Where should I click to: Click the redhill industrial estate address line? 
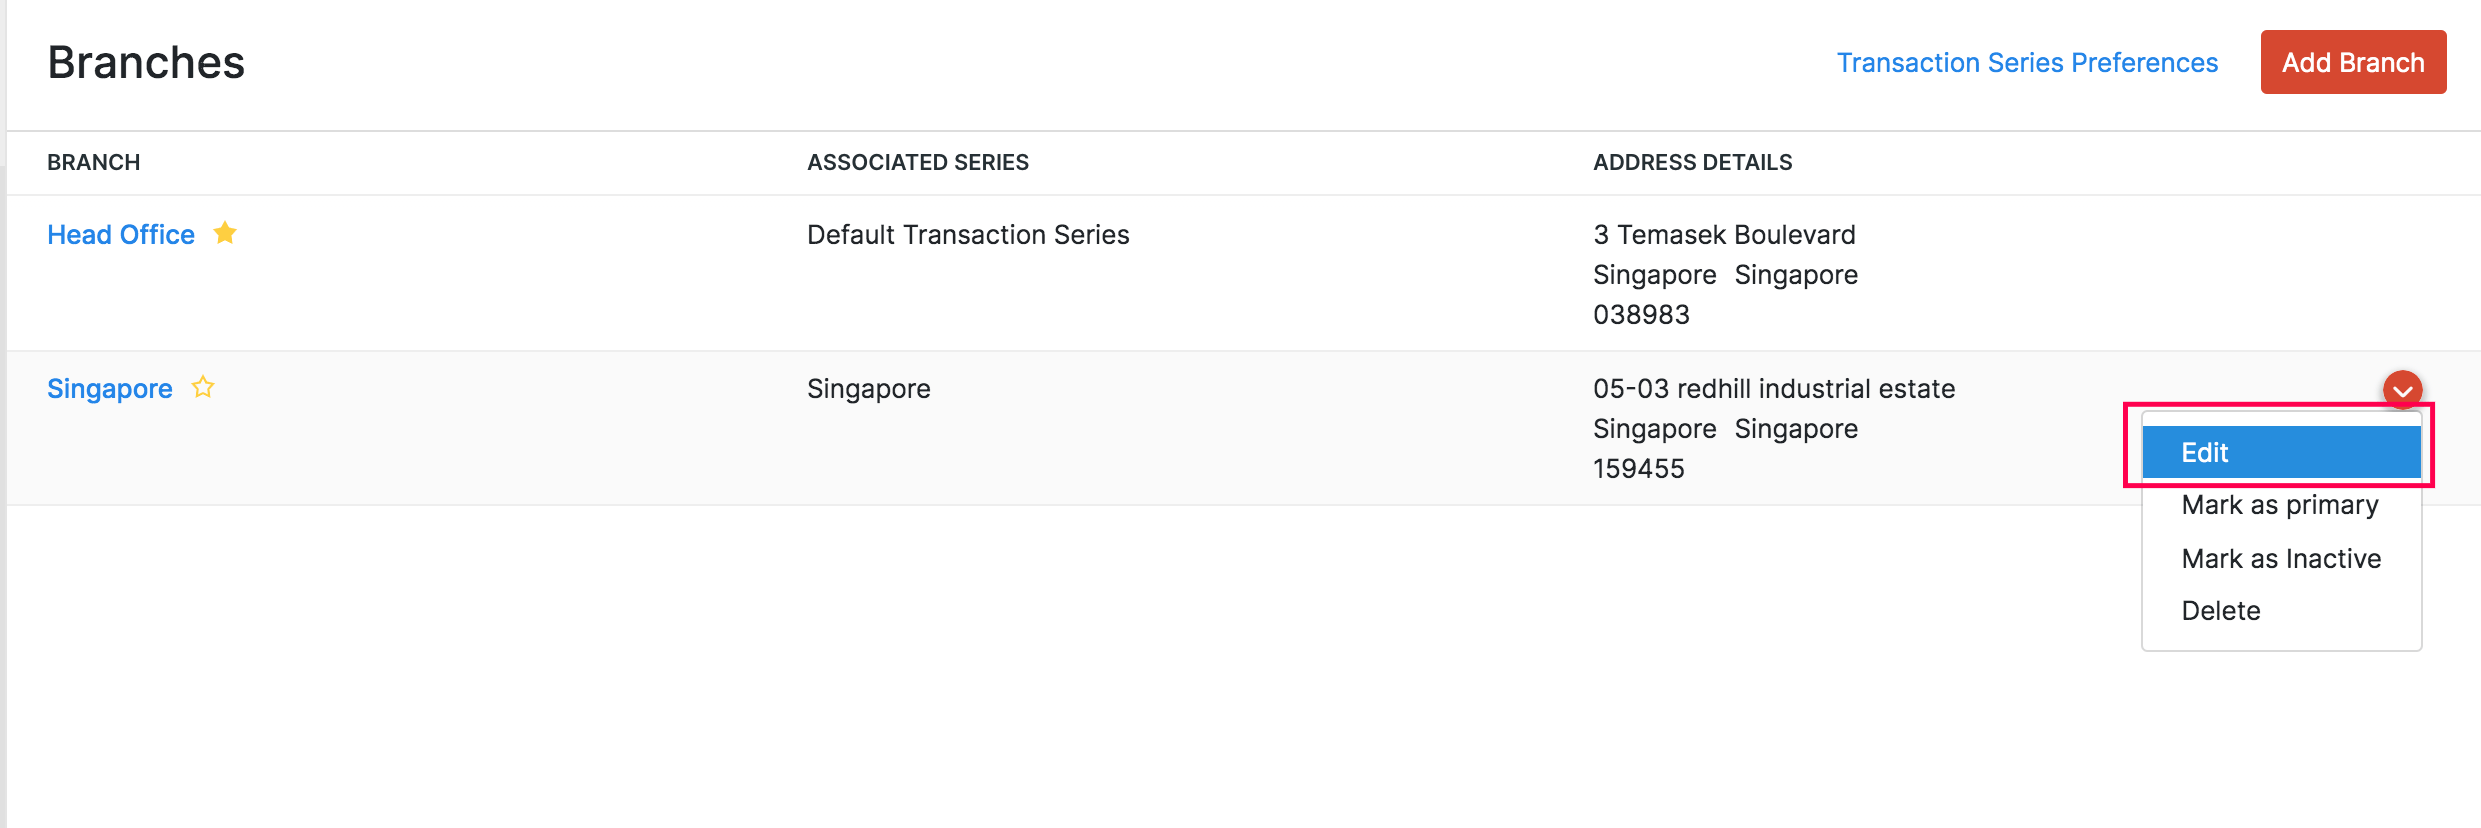[1773, 388]
